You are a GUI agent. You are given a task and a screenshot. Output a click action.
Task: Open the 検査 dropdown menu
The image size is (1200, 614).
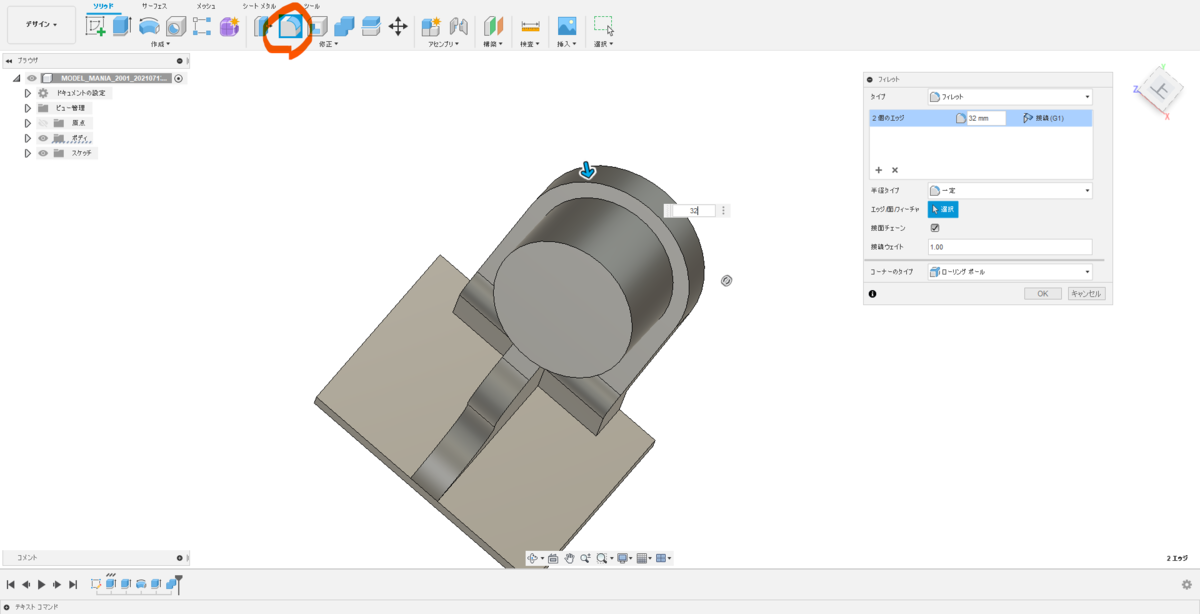click(530, 44)
